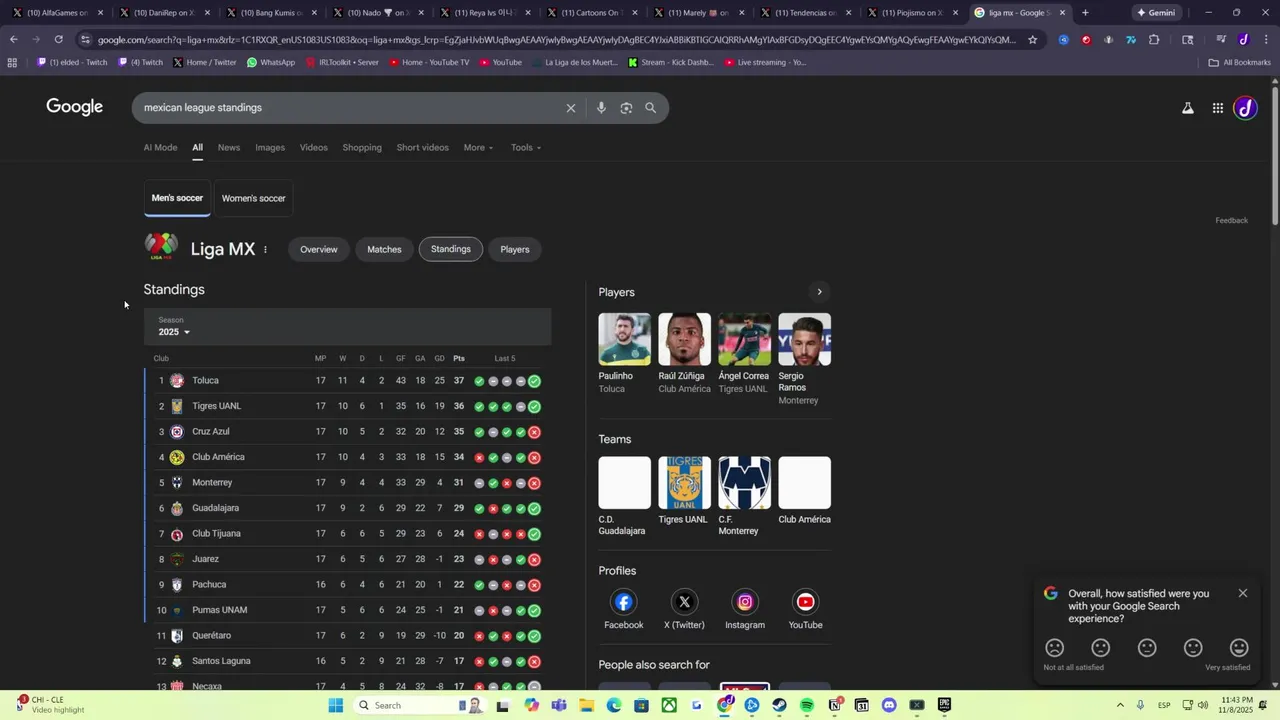Image resolution: width=1280 pixels, height=720 pixels.
Task: Dismiss the satisfaction survey popup
Action: tap(1243, 593)
